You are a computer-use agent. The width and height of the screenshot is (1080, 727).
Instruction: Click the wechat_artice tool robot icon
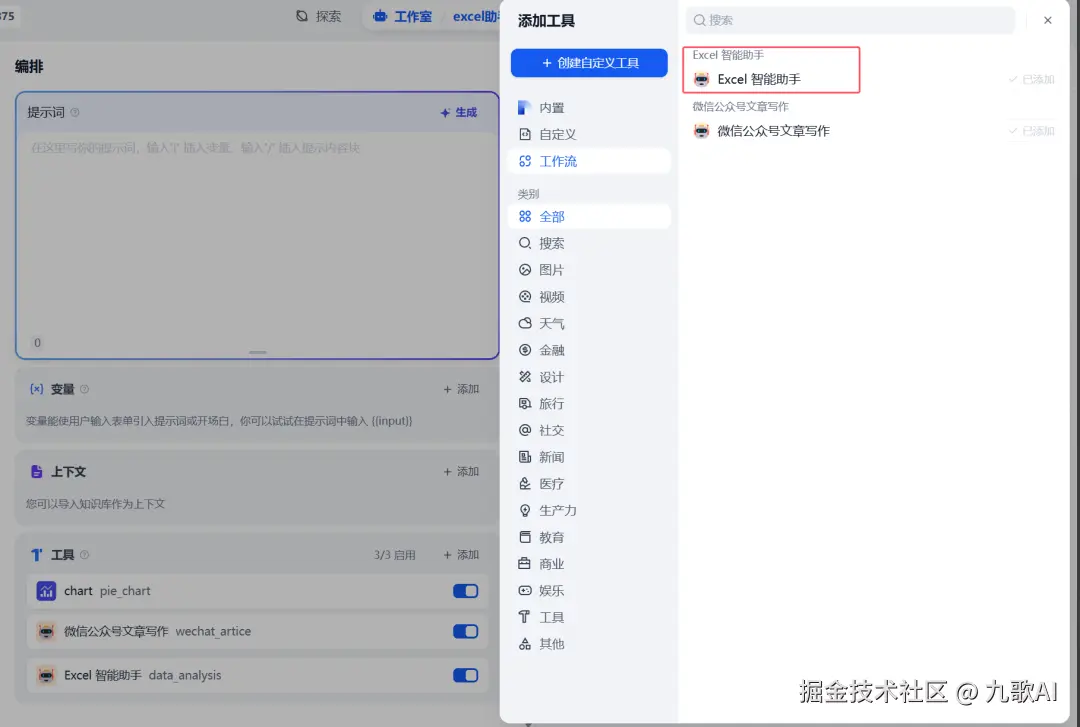point(46,631)
